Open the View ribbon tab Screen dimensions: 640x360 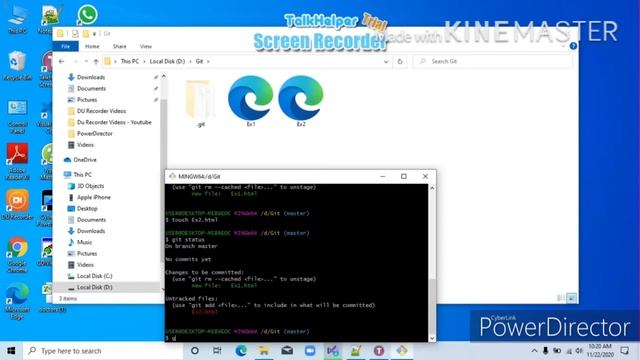[146, 47]
